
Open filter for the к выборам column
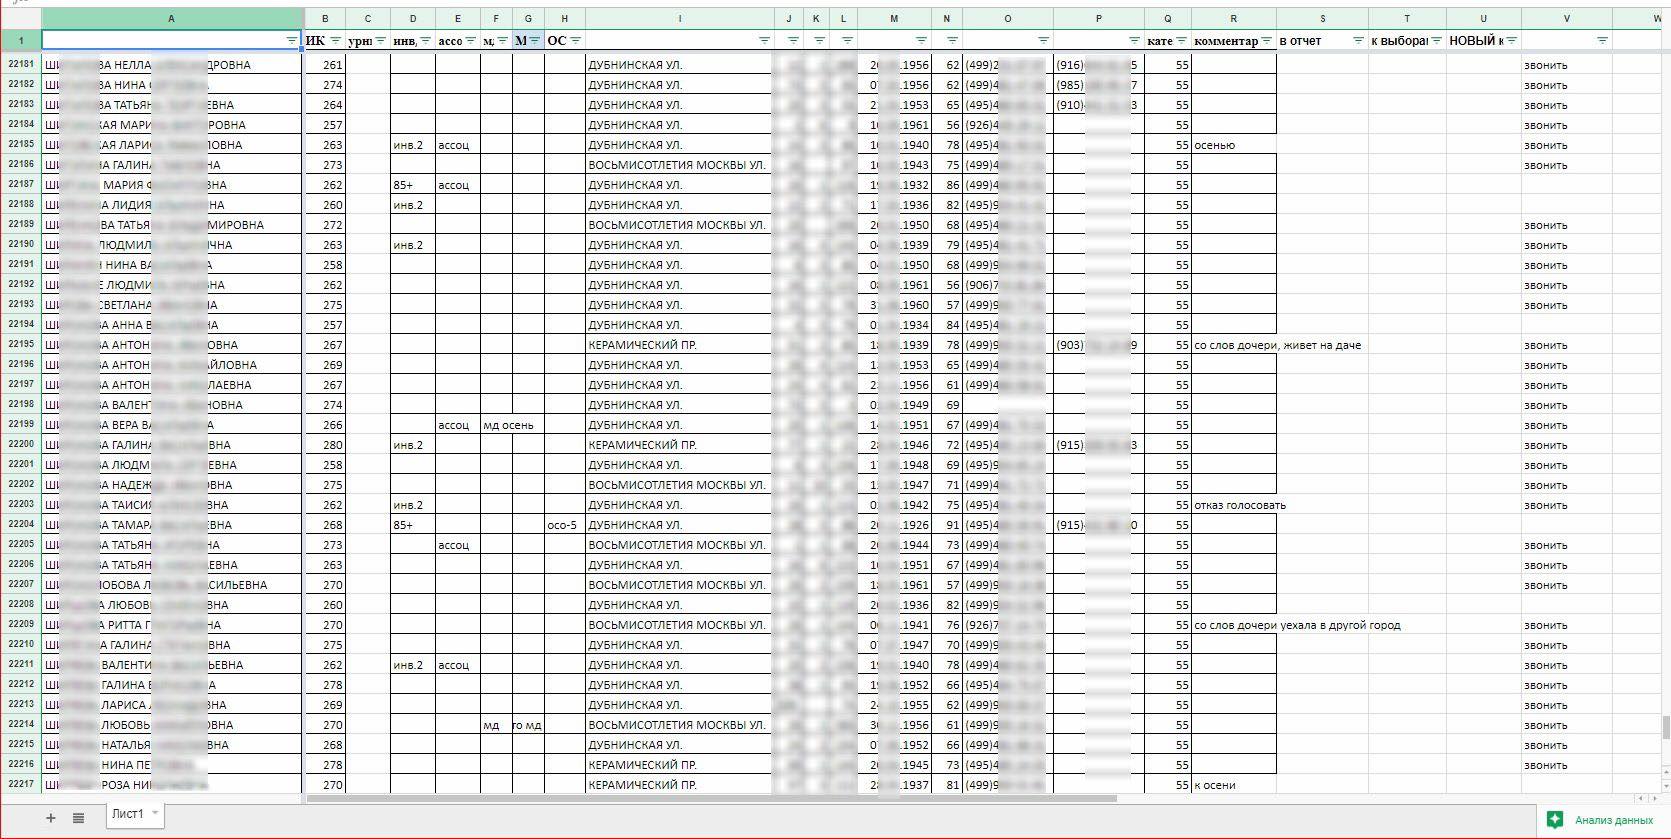click(1436, 41)
